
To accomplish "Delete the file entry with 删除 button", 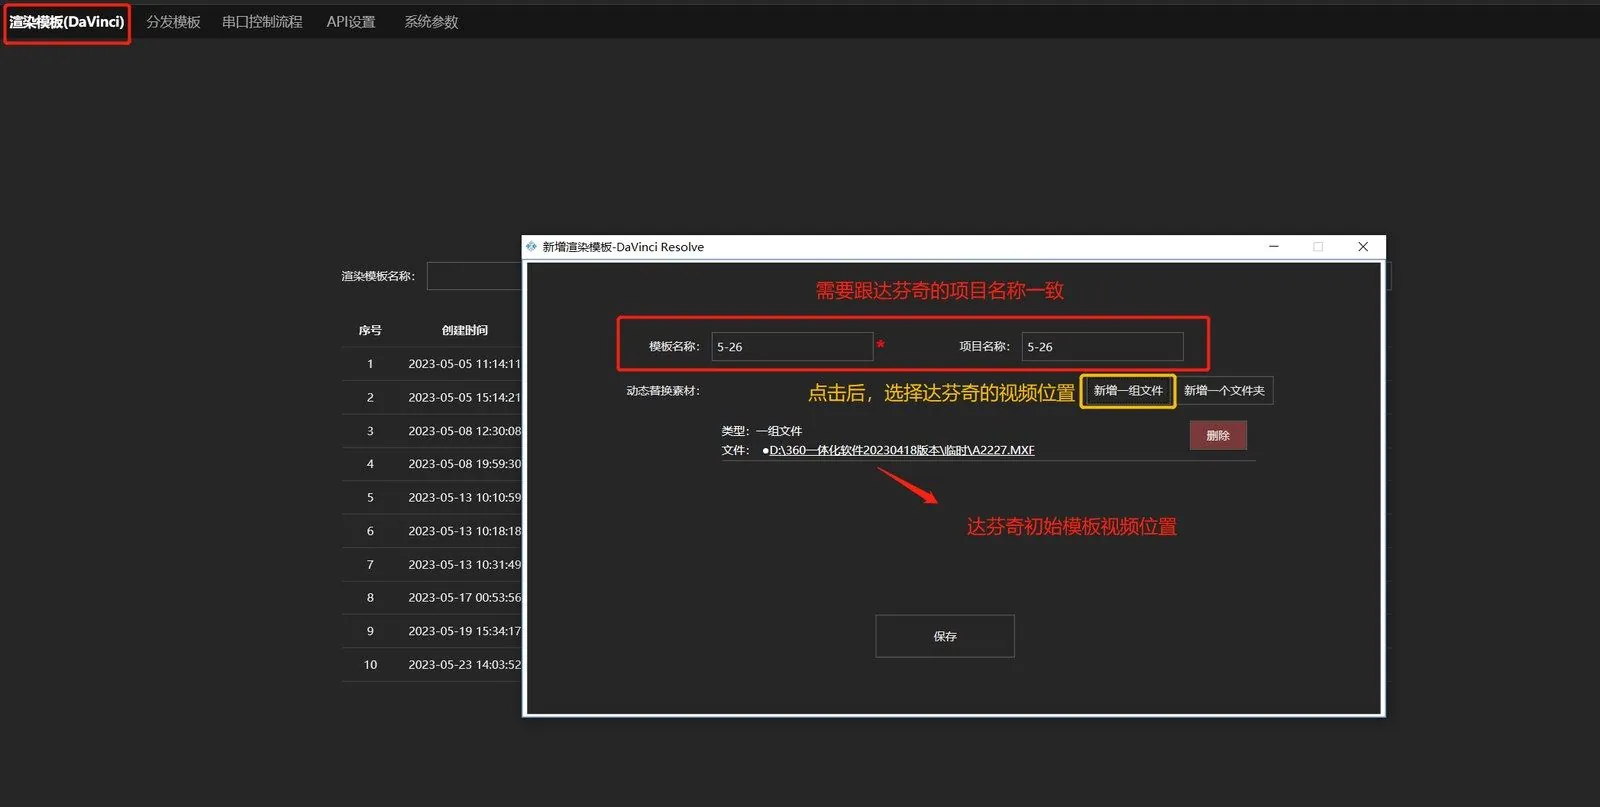I will pyautogui.click(x=1218, y=435).
